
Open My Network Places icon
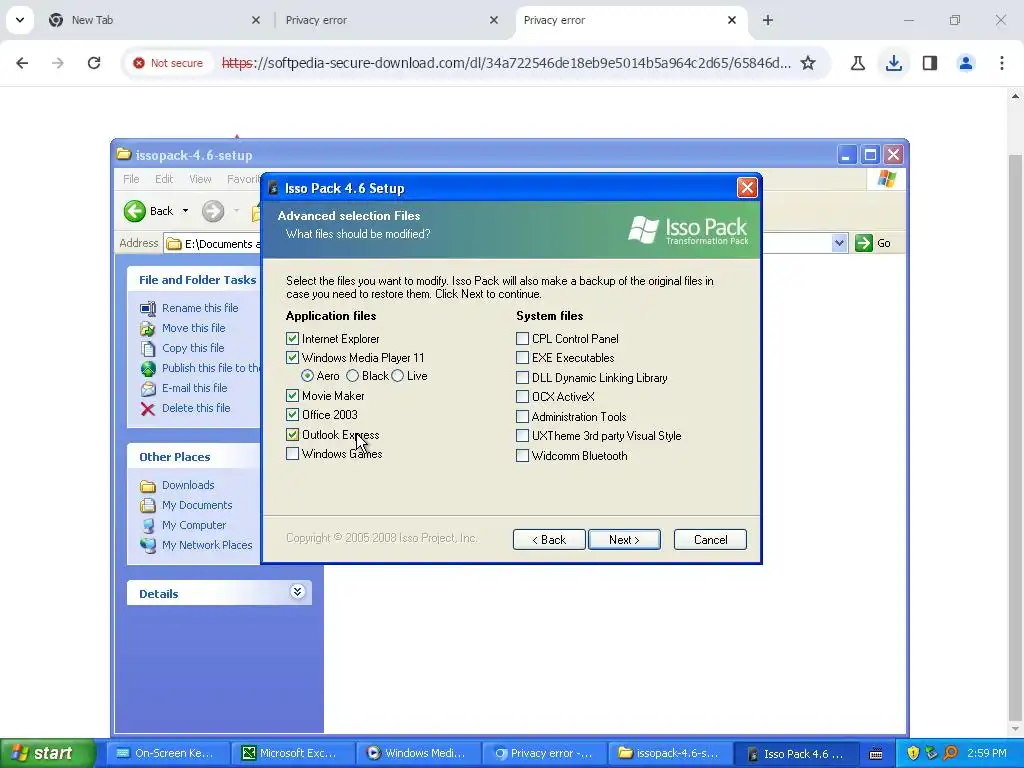click(x=148, y=545)
